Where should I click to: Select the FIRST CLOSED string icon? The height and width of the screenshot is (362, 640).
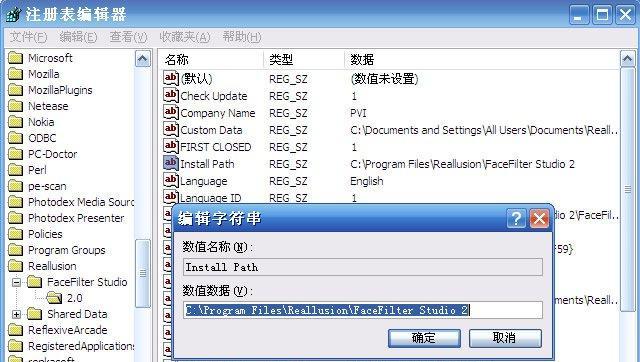171,146
